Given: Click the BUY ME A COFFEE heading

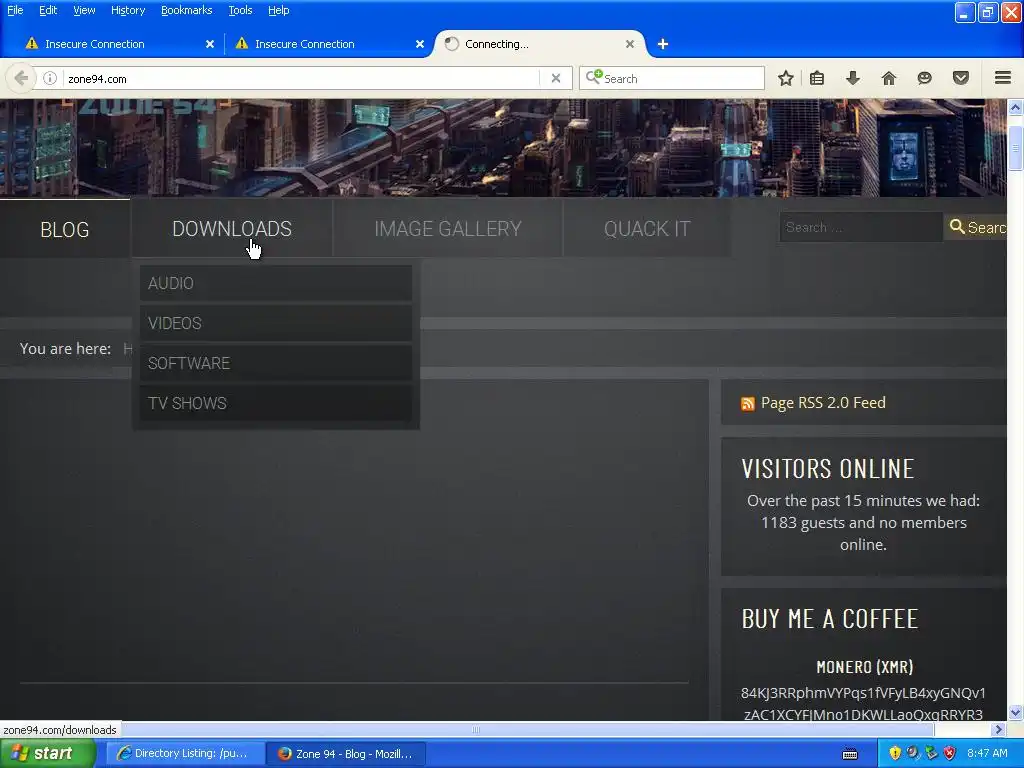Looking at the screenshot, I should (x=829, y=618).
